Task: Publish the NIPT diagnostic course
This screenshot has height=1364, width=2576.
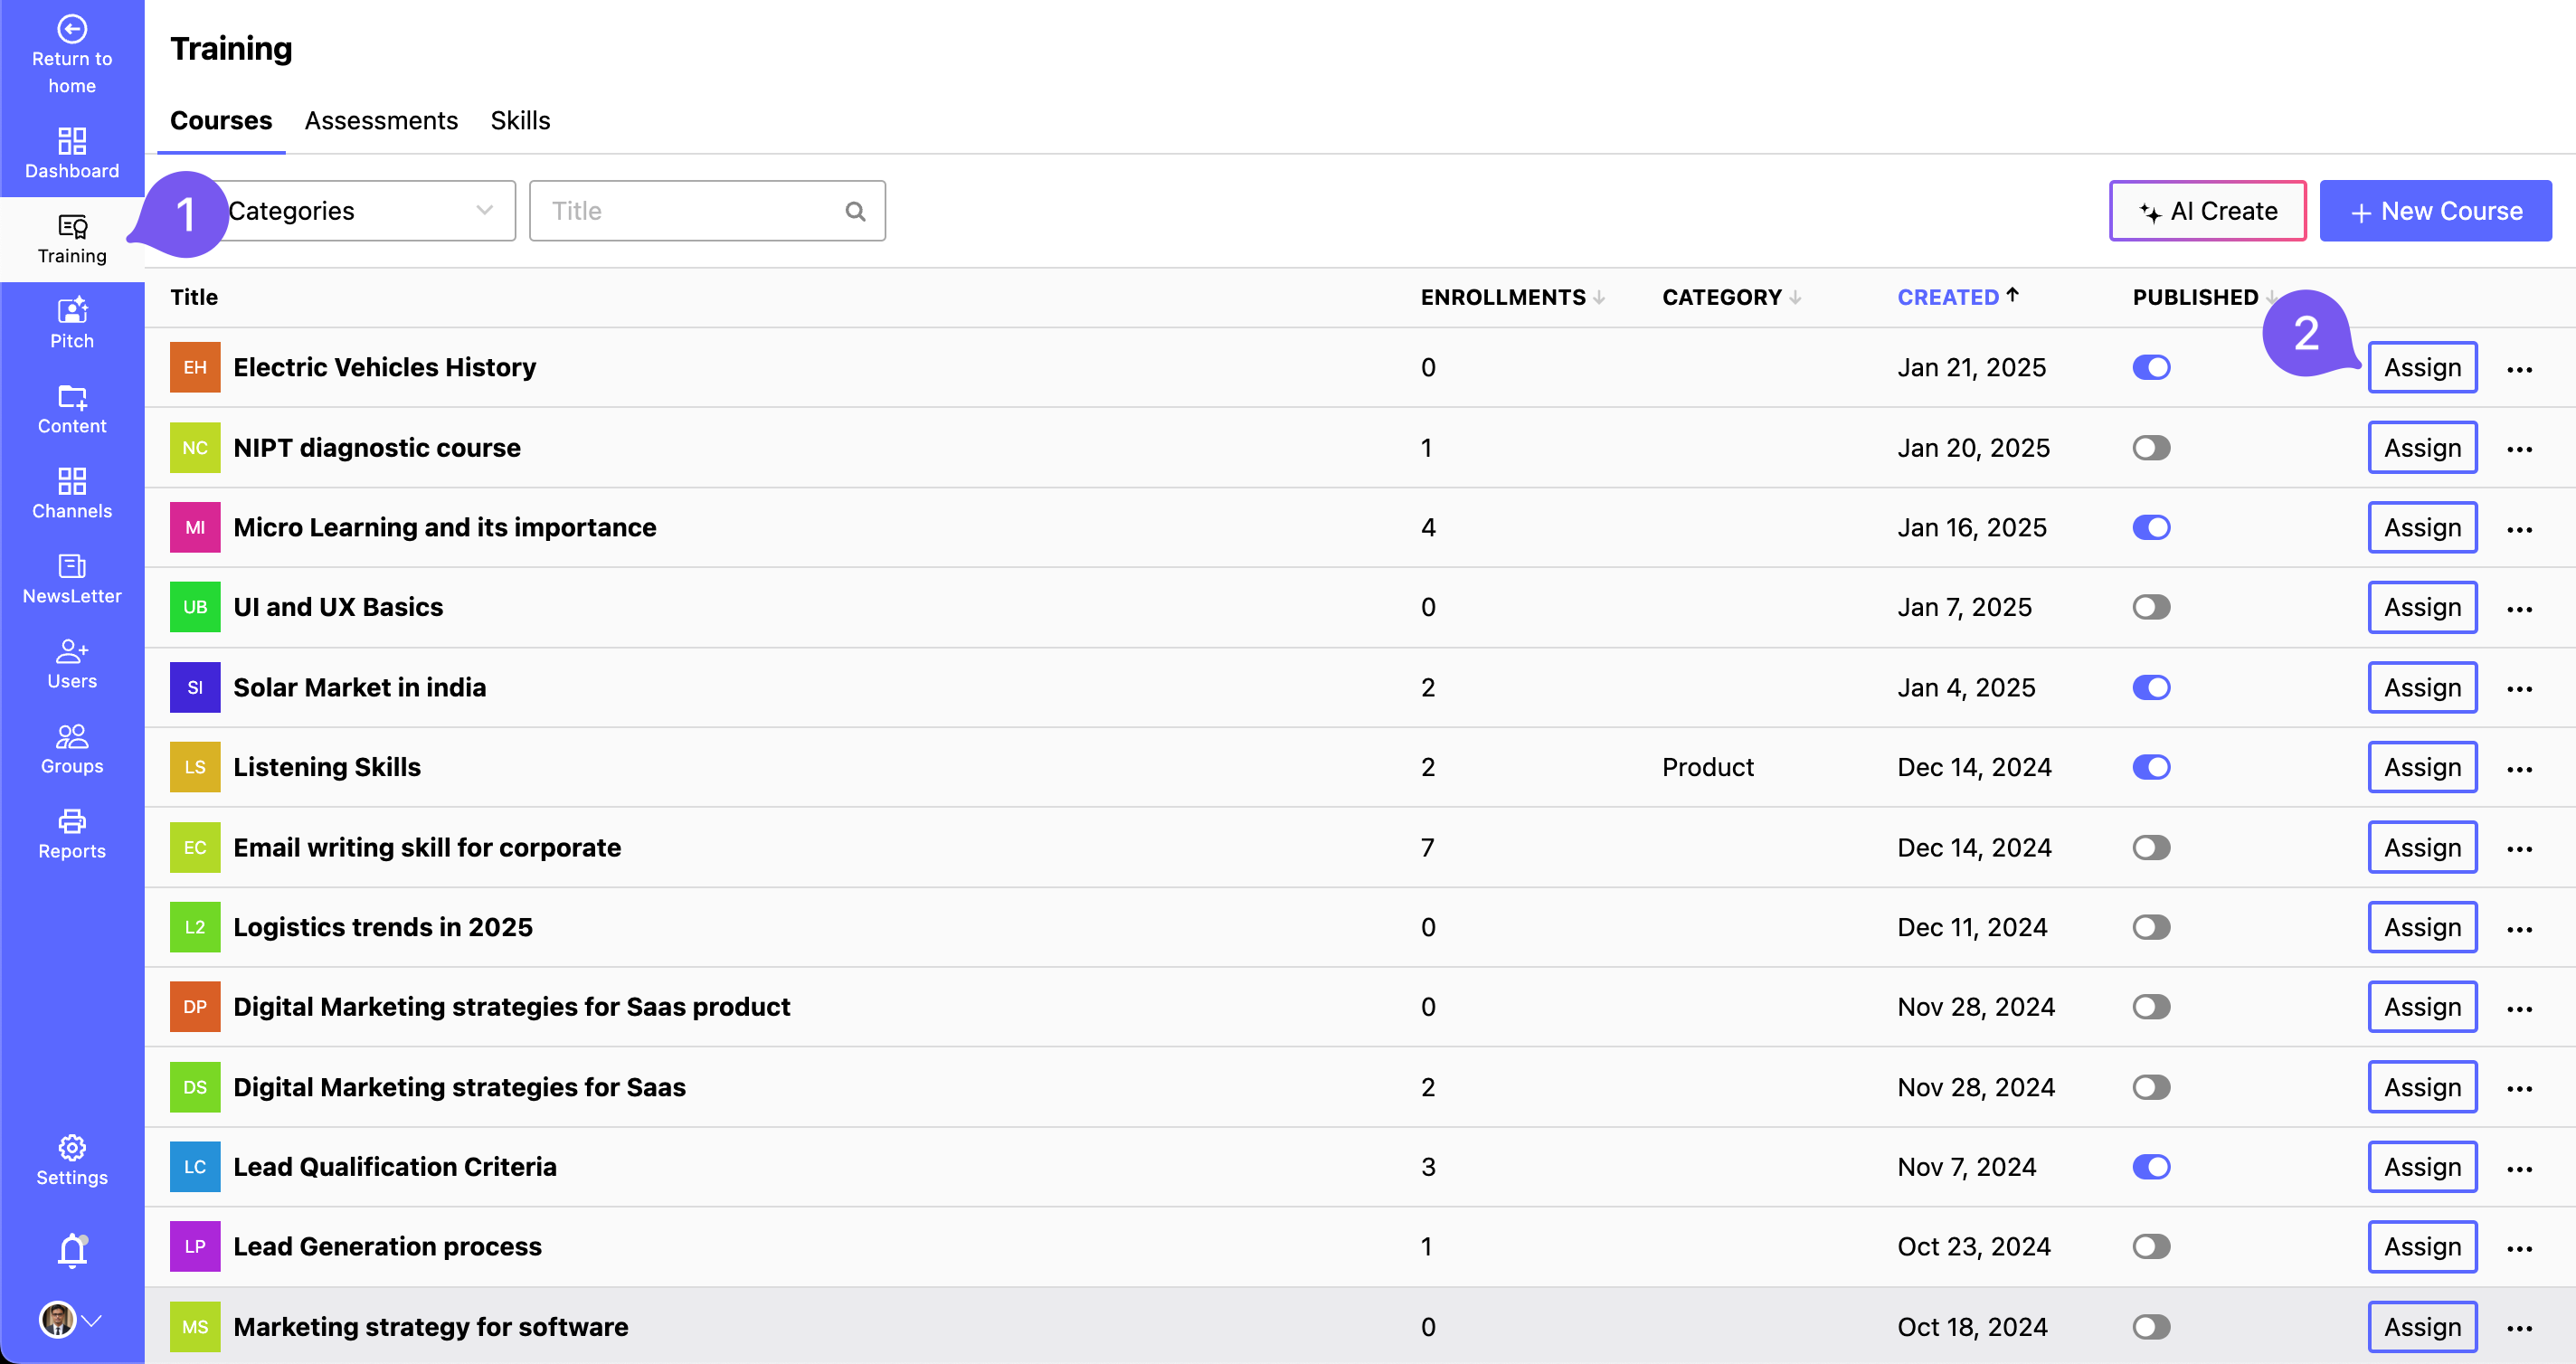Action: pos(2150,447)
